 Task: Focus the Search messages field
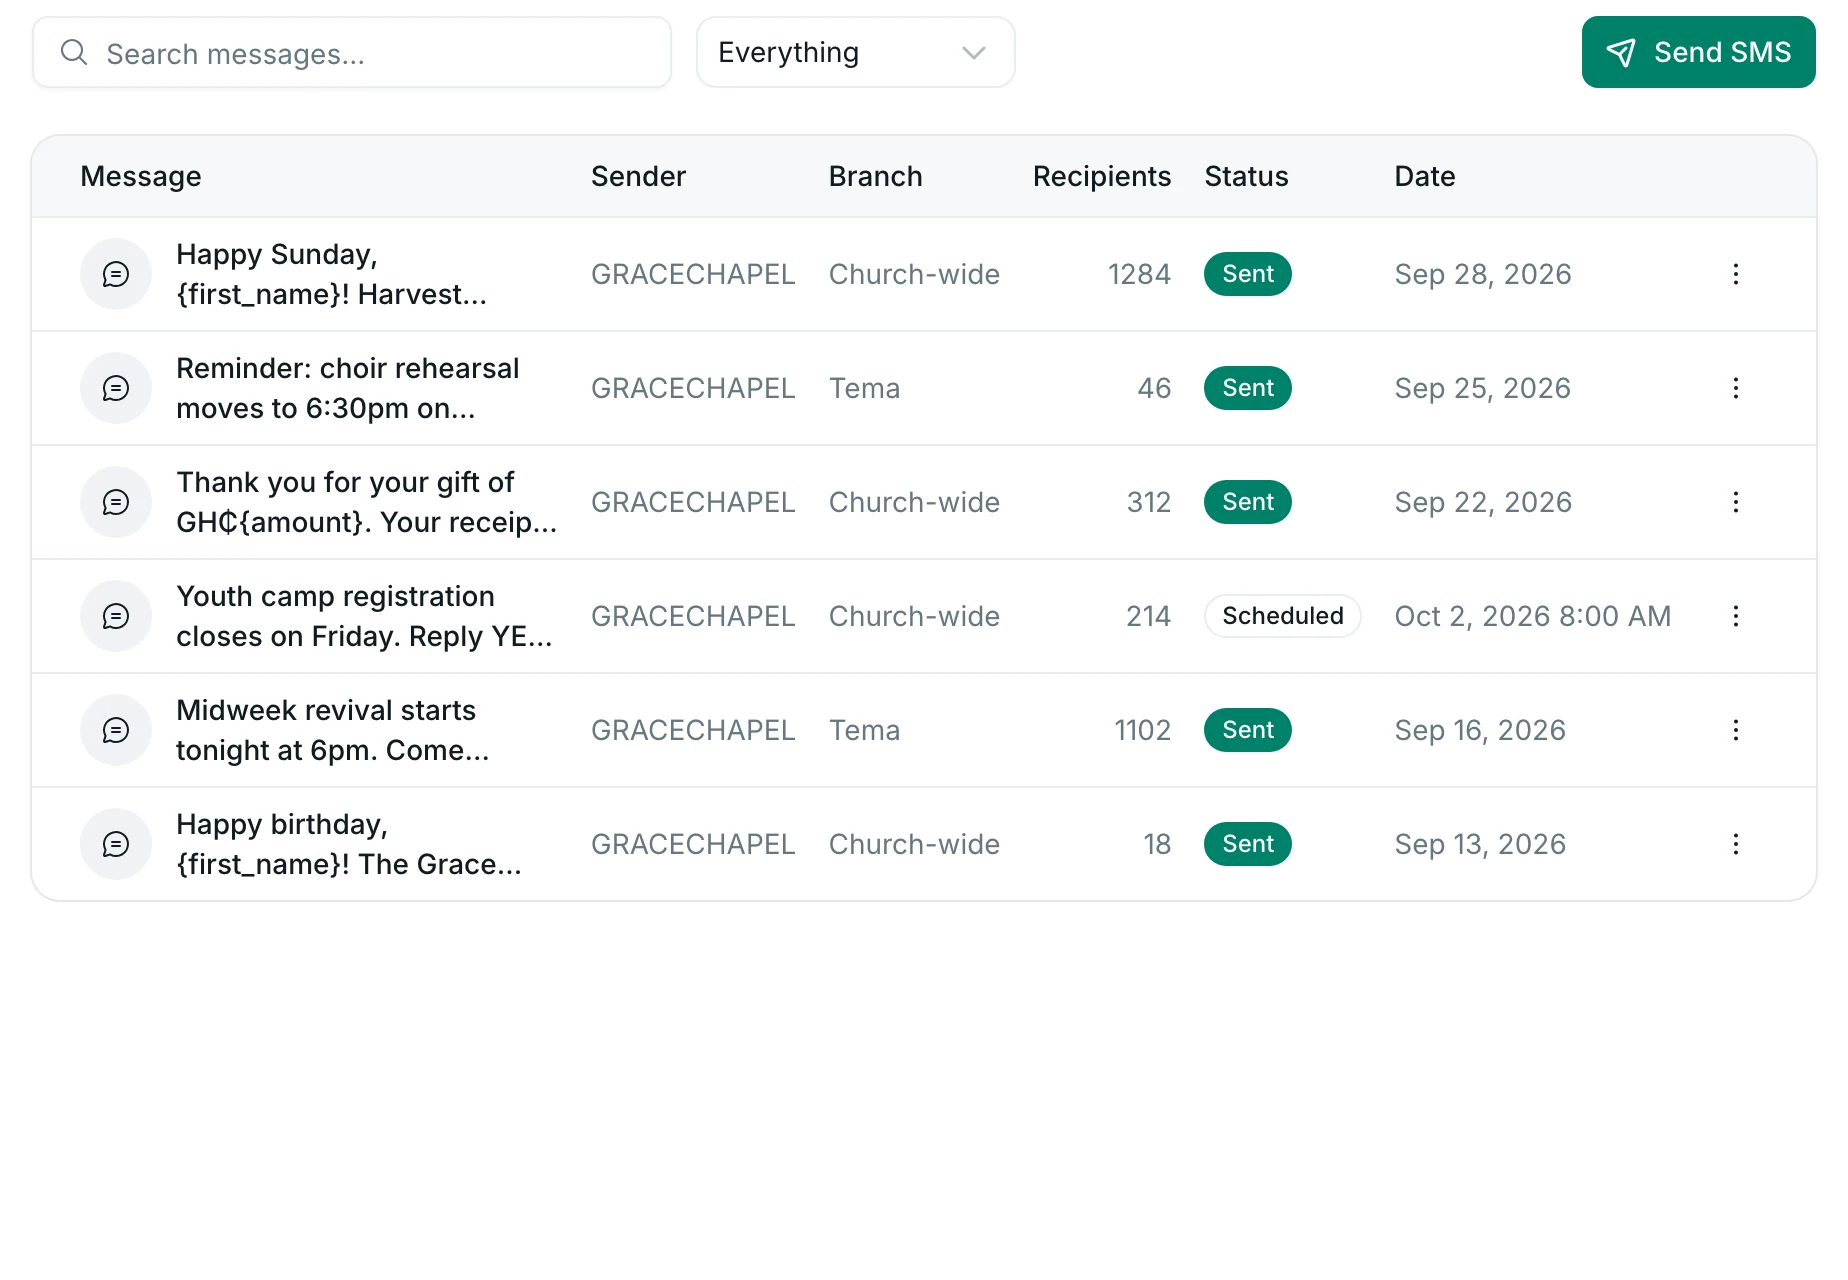pyautogui.click(x=352, y=52)
